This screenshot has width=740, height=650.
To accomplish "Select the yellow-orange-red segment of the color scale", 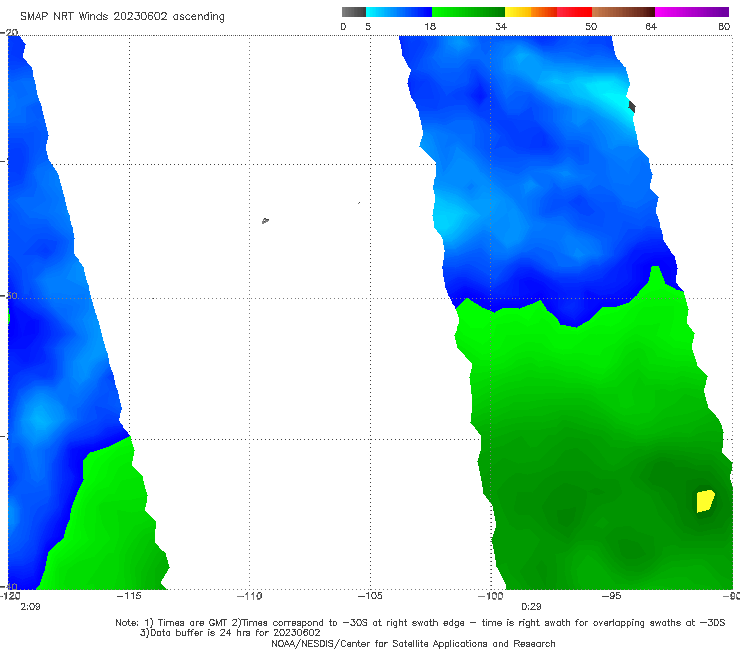I will (x=548, y=12).
